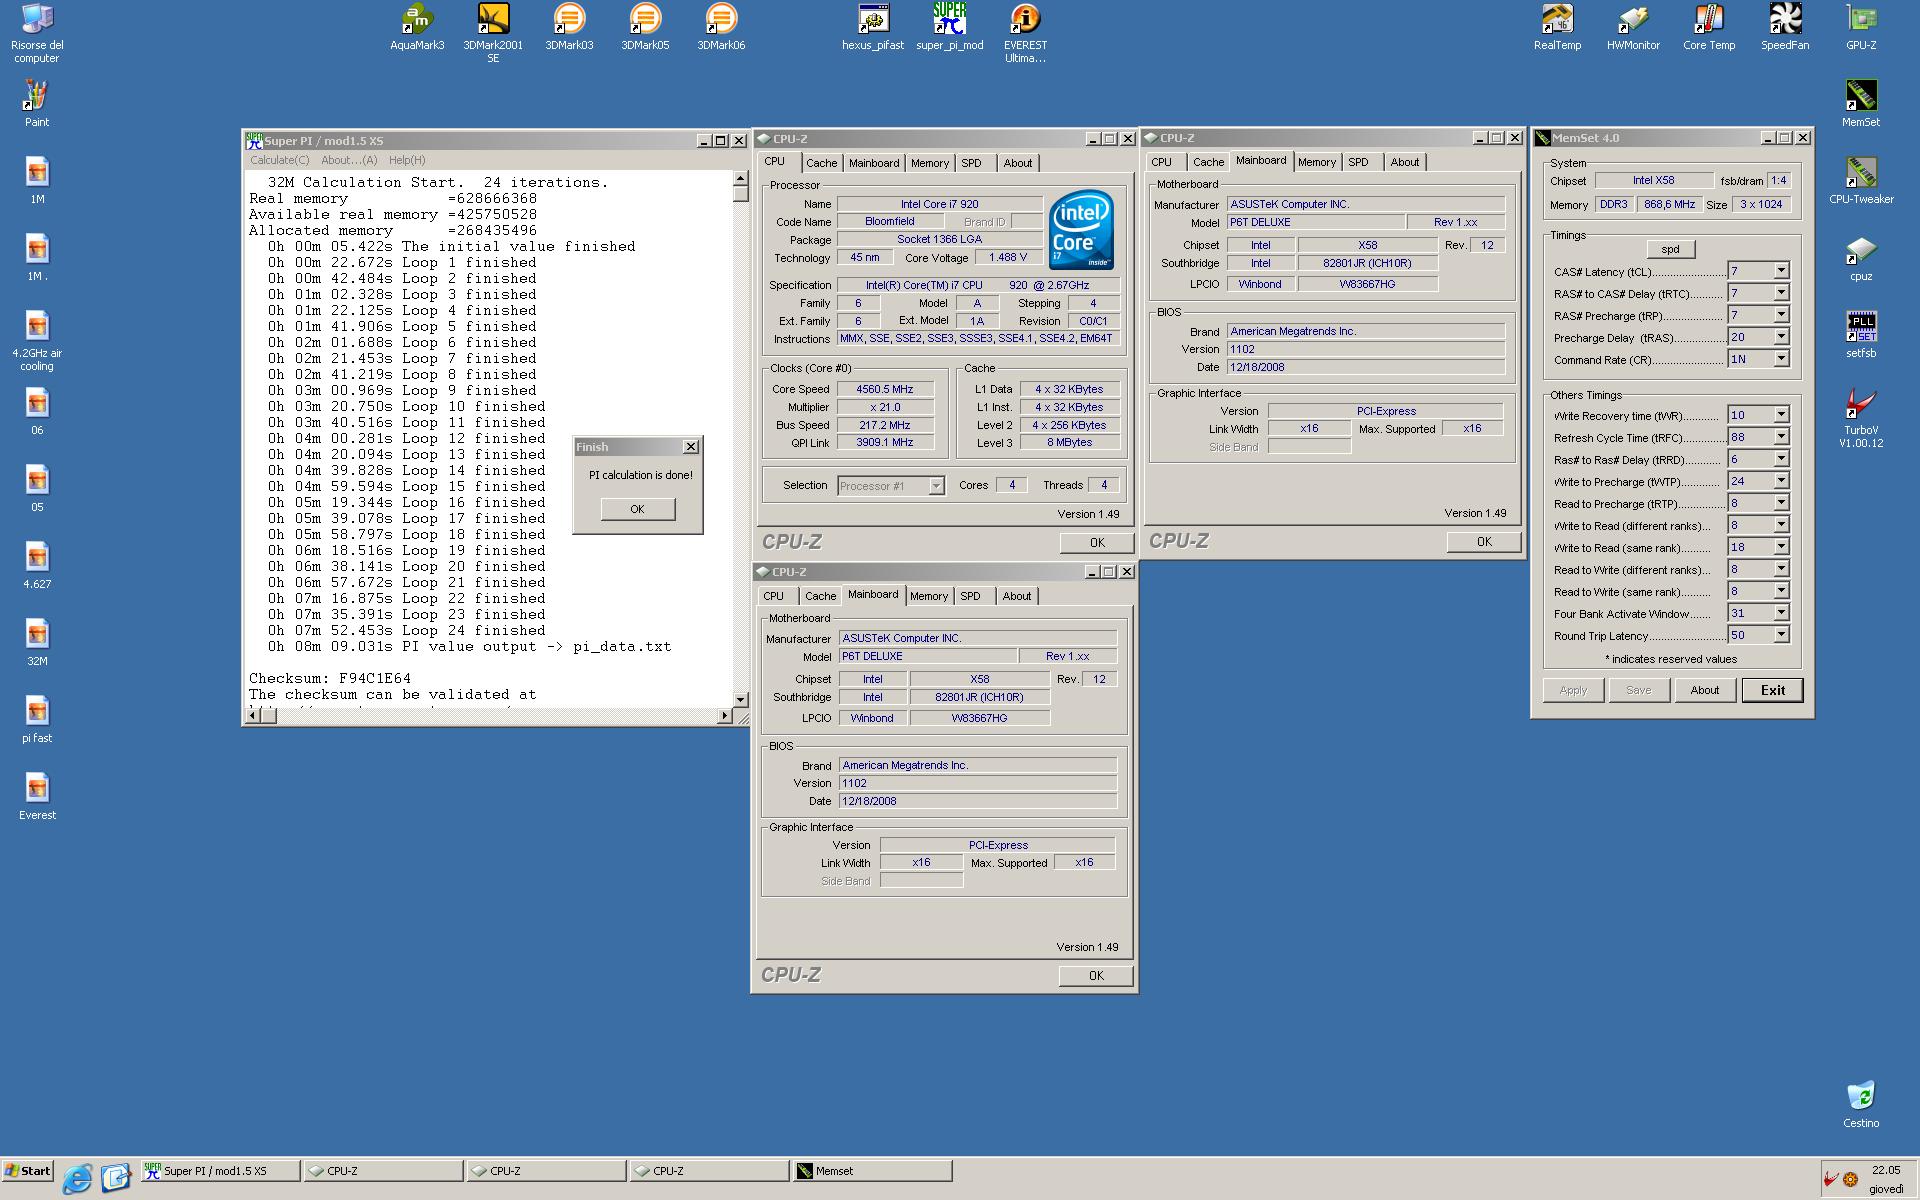Expand the Write Recovery time (tWR) dropdown

[1781, 415]
